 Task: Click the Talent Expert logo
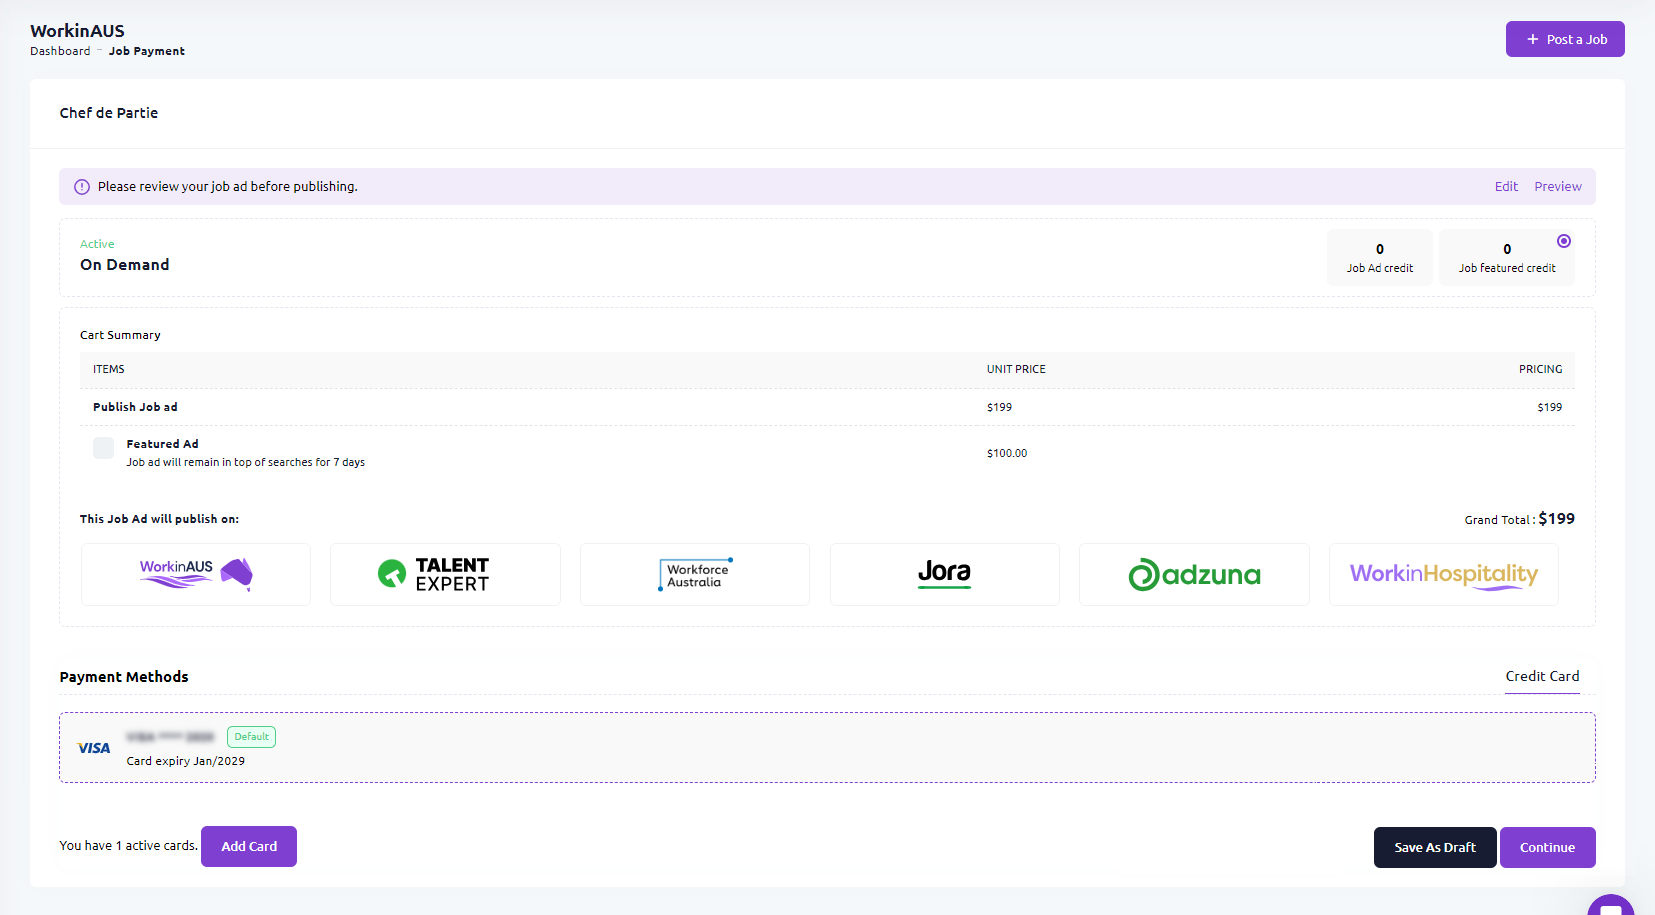[x=445, y=574]
